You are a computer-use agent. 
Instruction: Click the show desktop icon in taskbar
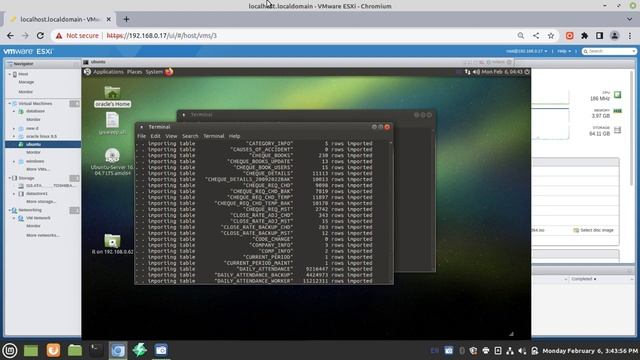pyautogui.click(x=31, y=350)
